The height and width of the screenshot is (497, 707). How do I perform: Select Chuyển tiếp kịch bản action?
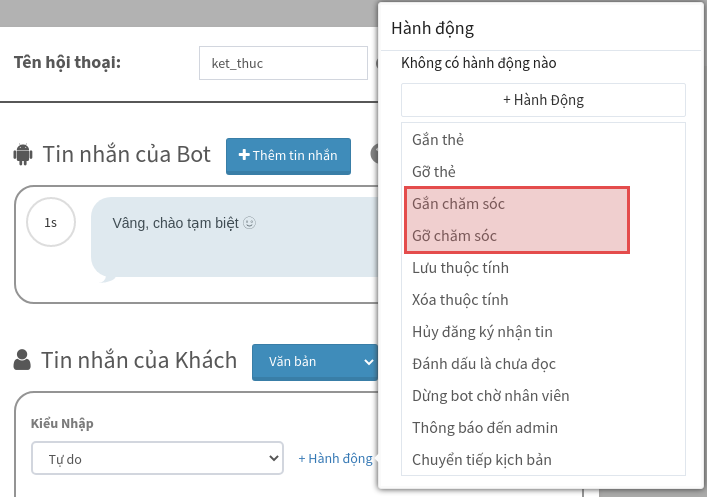(x=543, y=460)
